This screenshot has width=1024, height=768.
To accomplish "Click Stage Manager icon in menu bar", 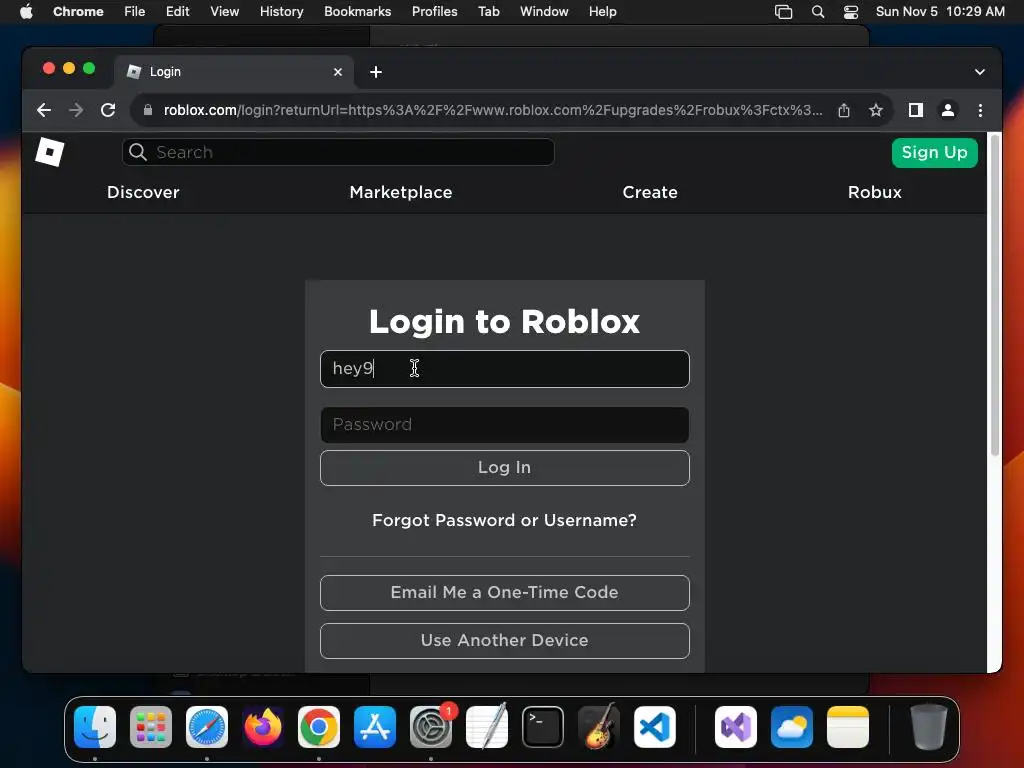I will [x=783, y=12].
